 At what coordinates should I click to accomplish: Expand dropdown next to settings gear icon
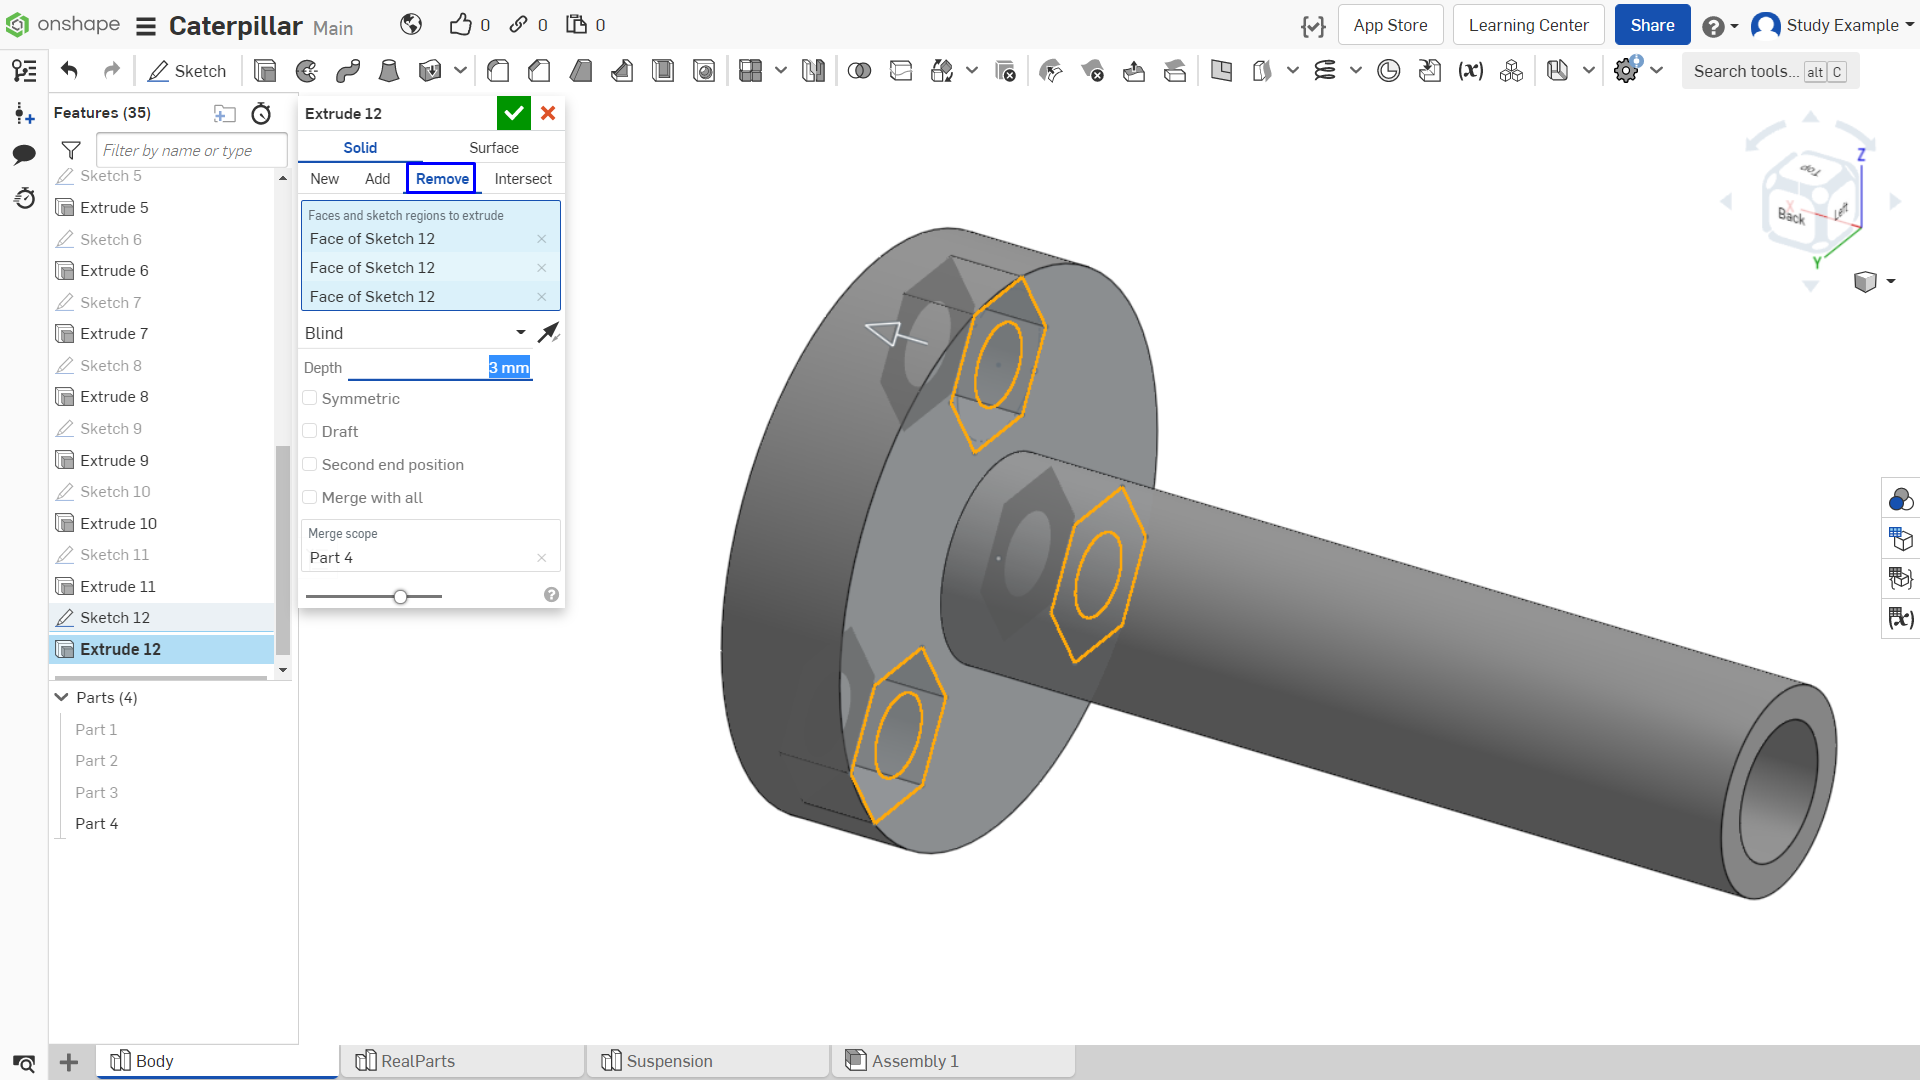pos(1657,71)
